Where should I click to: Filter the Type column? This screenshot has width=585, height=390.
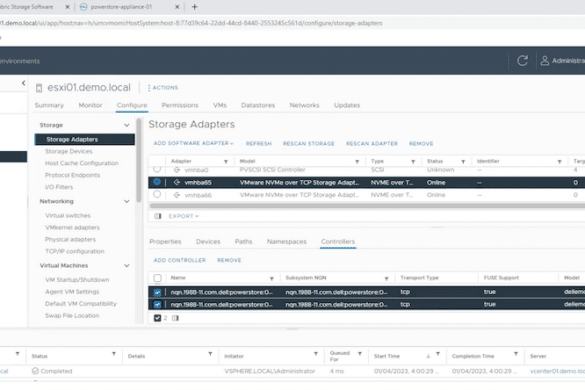pos(413,162)
